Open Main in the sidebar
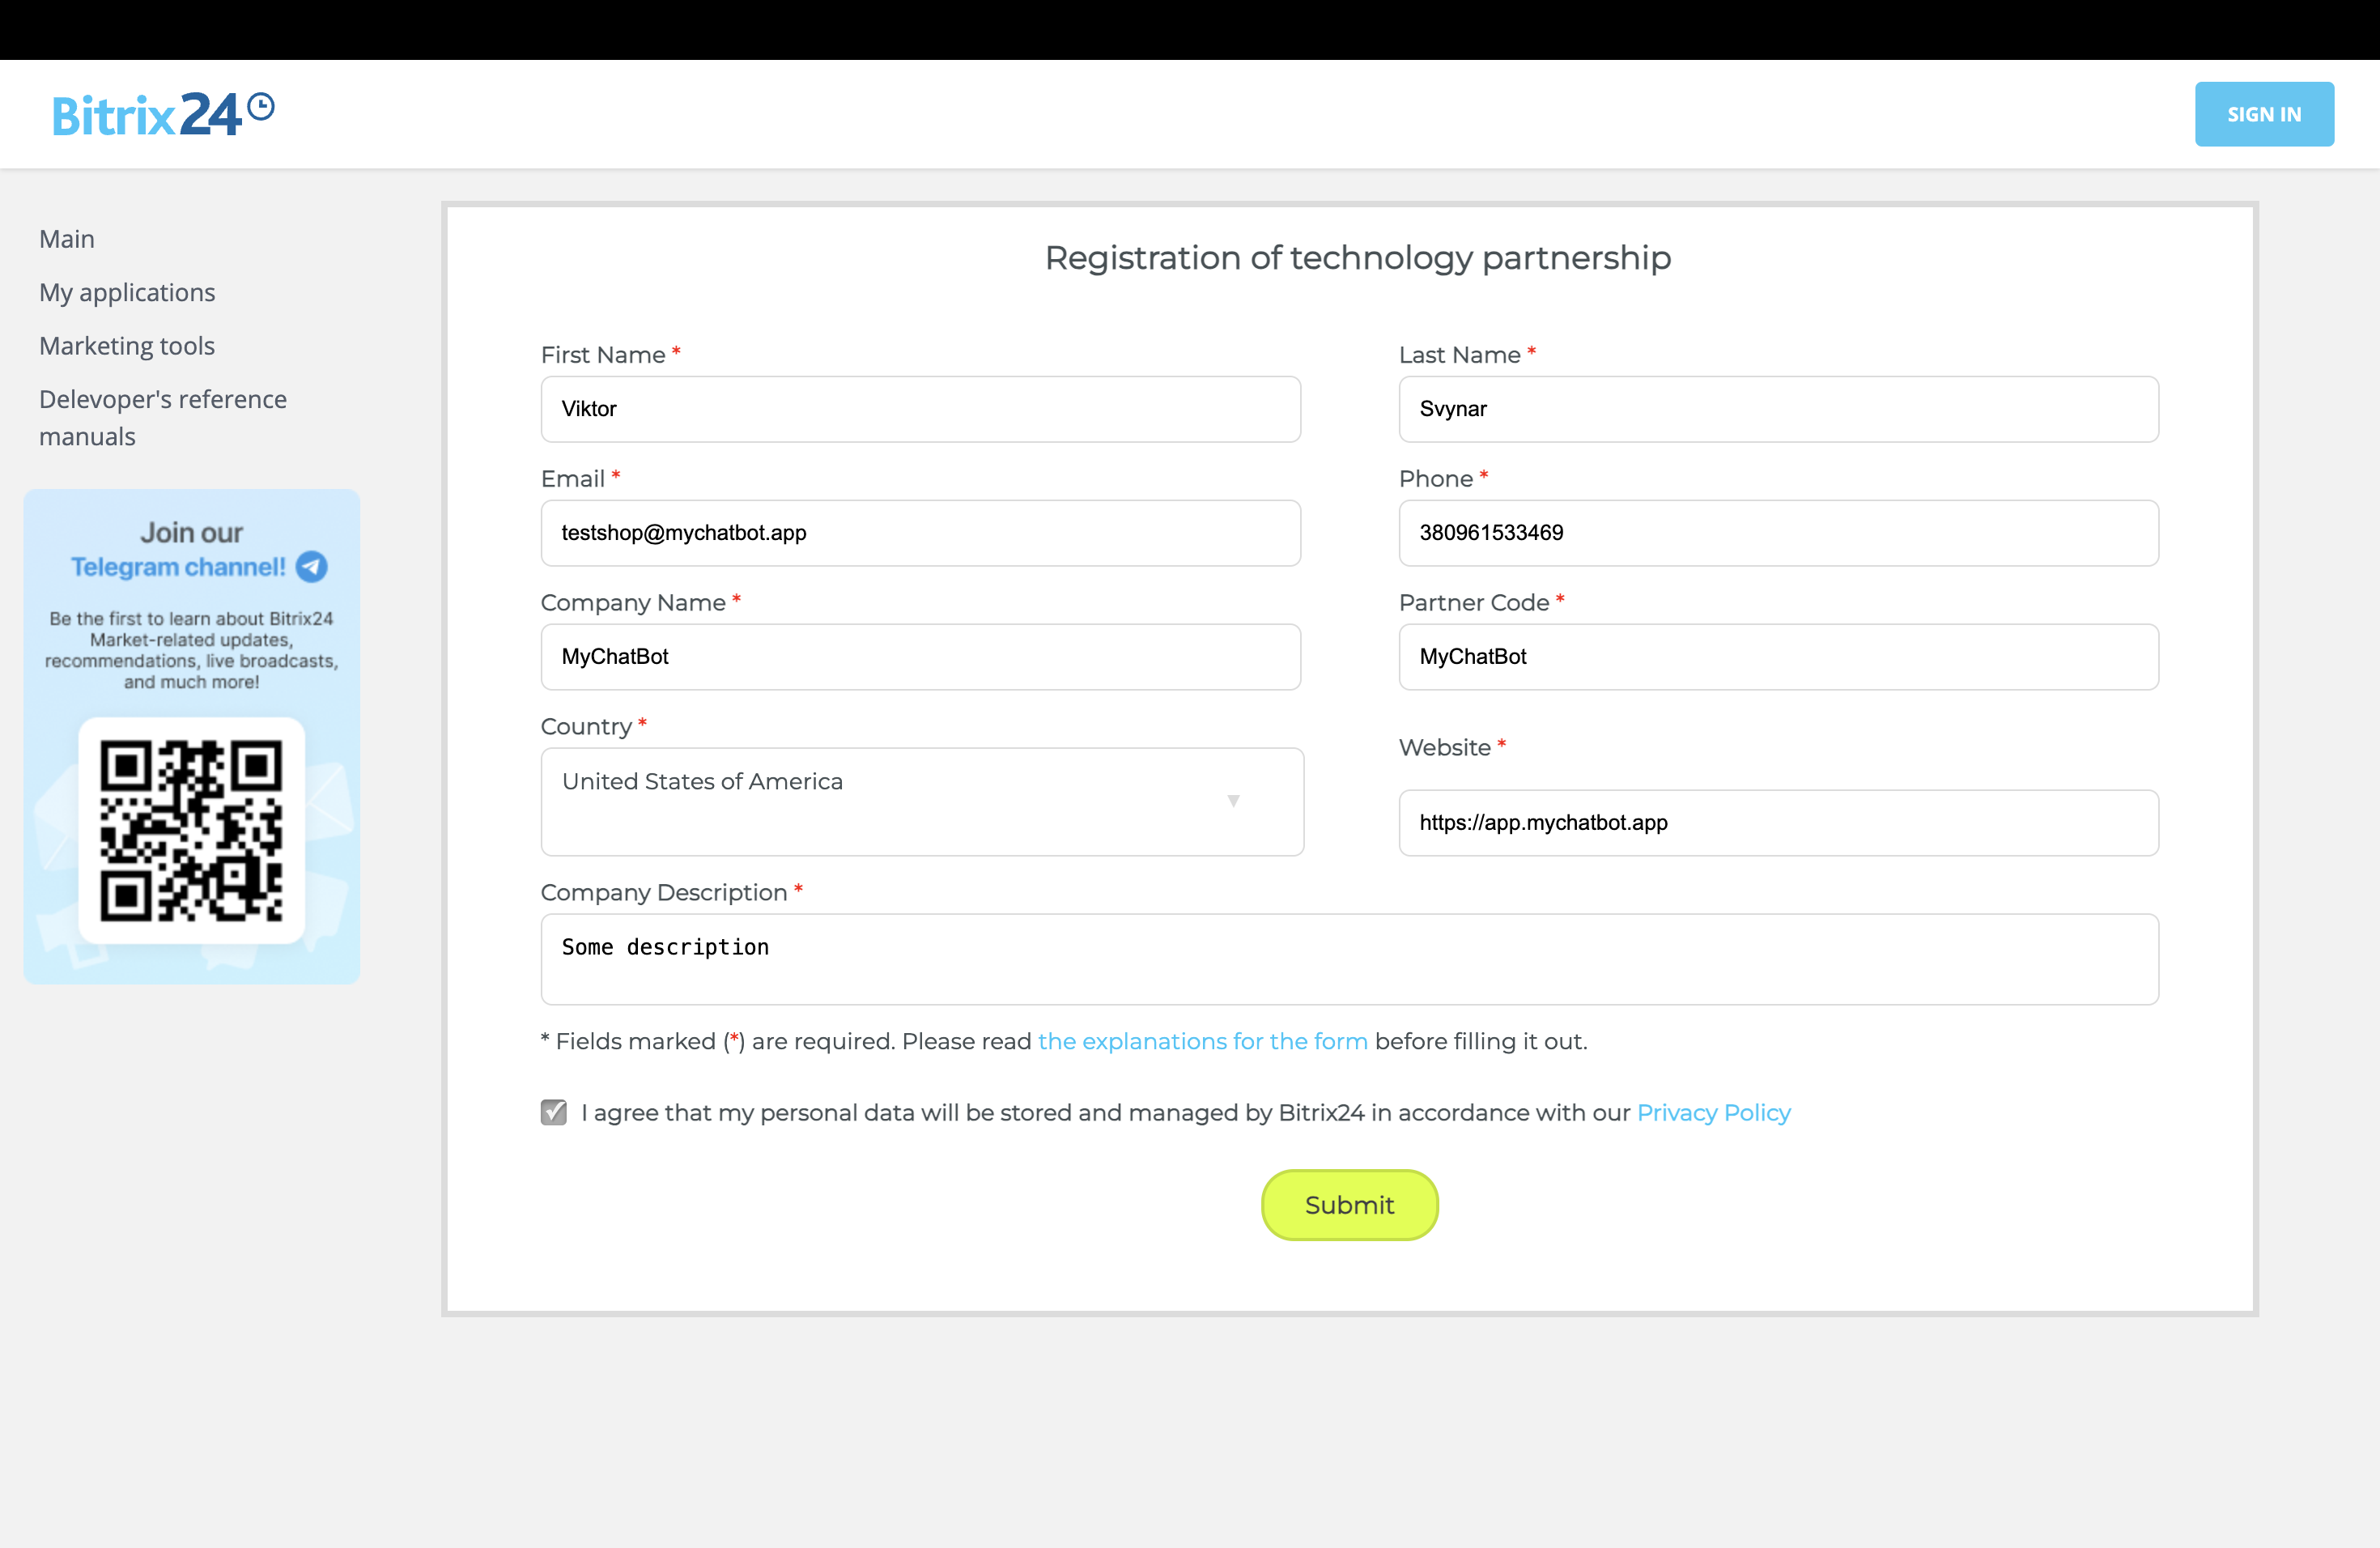 (67, 239)
